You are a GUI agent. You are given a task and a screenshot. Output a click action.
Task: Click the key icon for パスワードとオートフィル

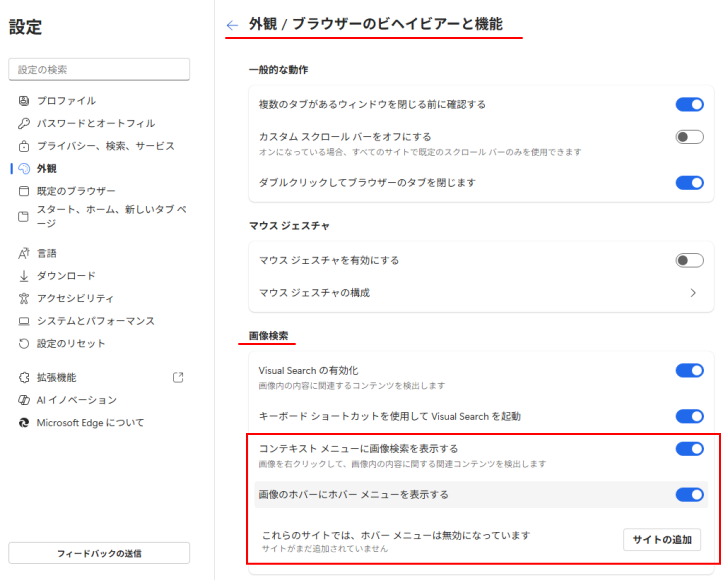25,123
